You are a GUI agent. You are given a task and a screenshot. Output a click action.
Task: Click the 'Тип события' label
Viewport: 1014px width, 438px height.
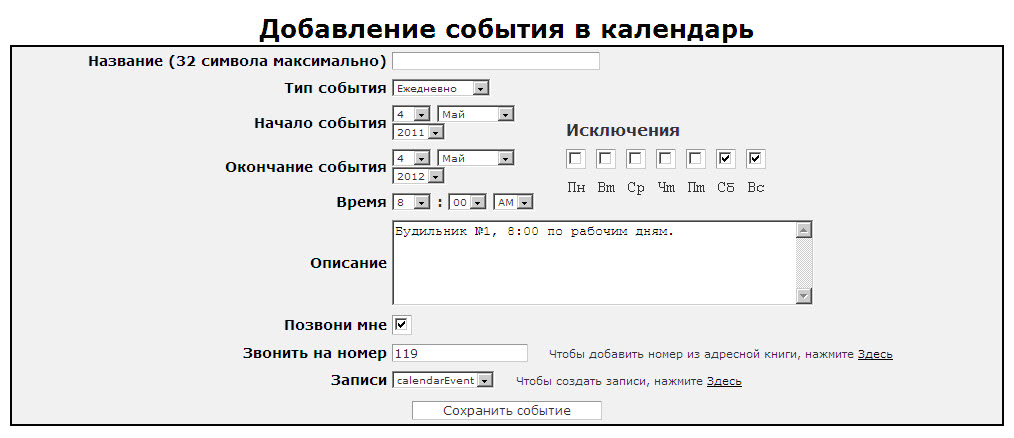pos(336,89)
